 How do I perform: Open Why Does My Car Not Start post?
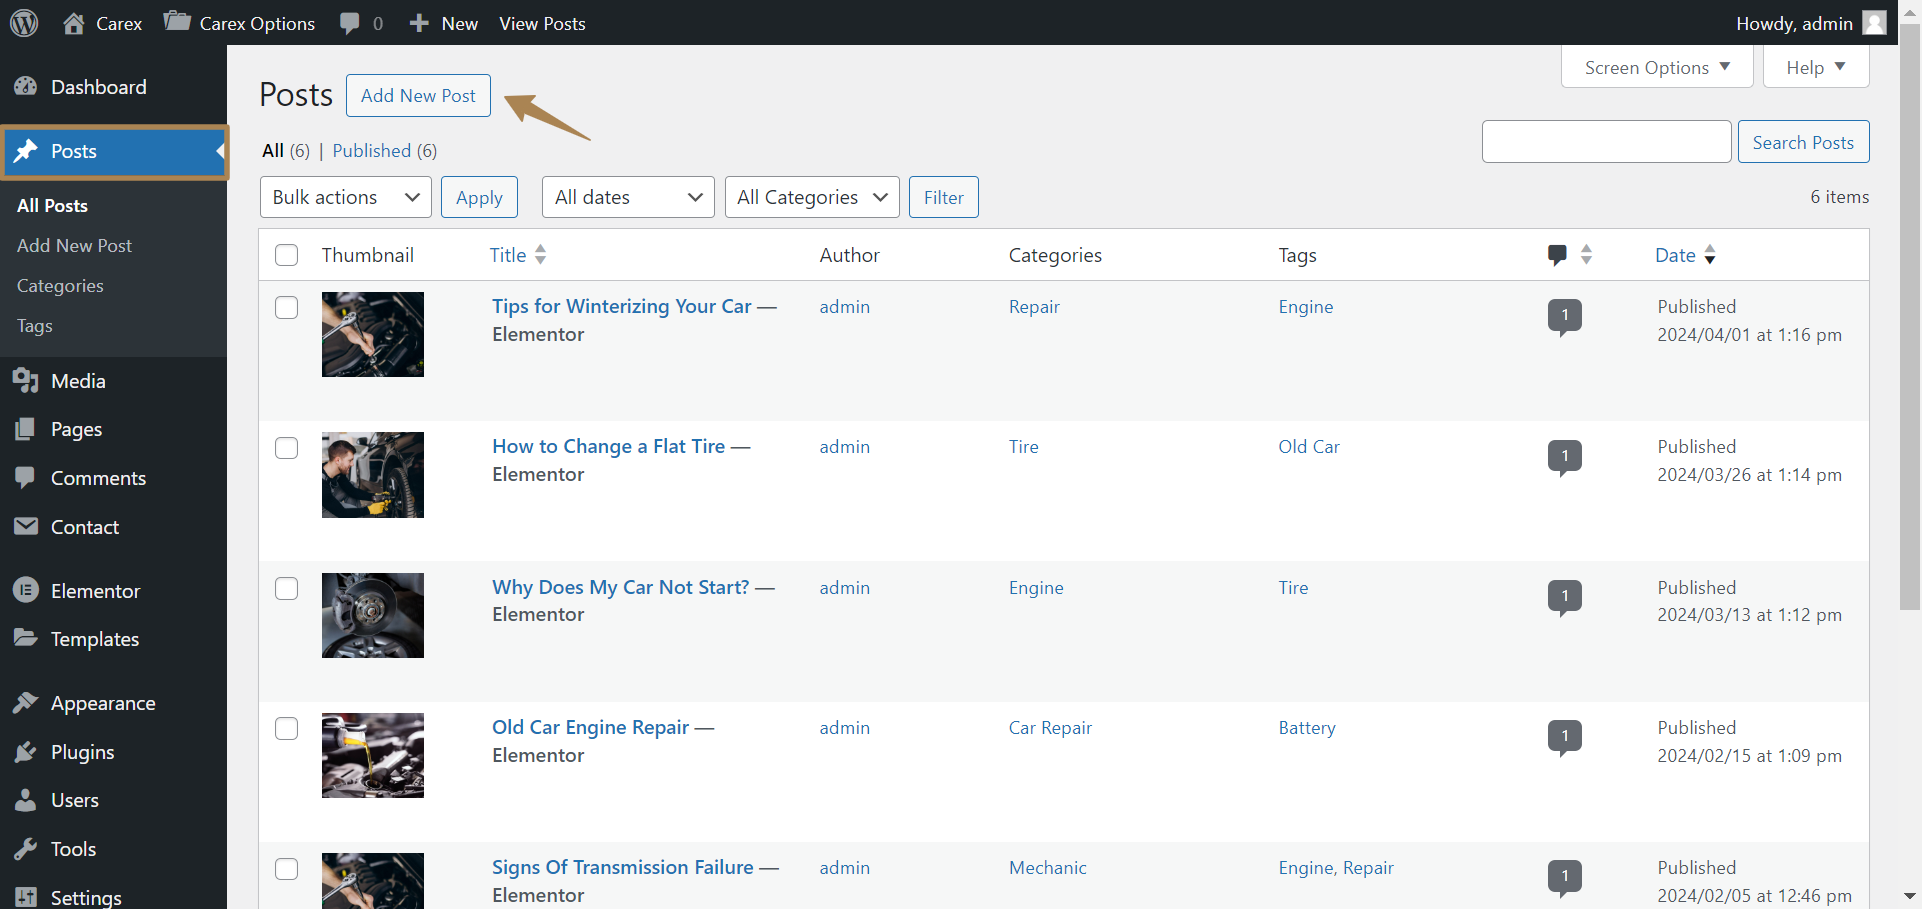[620, 587]
